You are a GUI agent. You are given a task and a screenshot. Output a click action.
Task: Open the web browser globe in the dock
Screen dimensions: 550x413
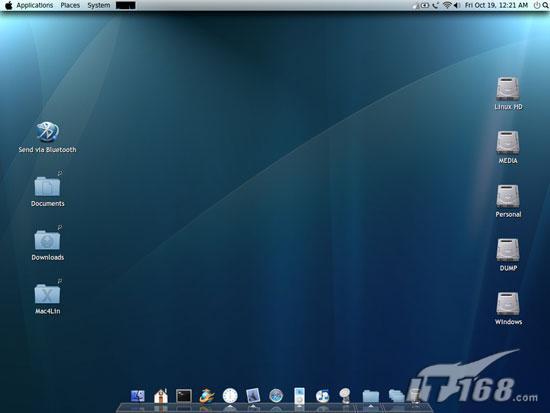click(207, 396)
